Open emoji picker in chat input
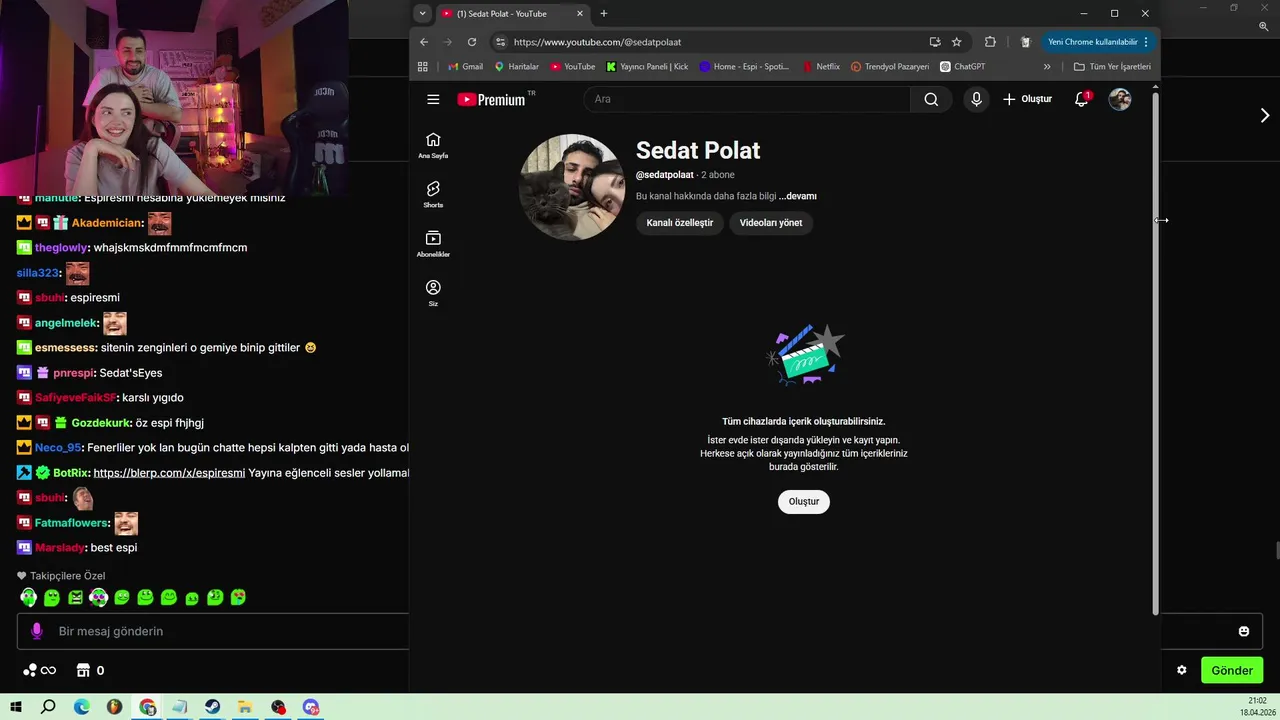Viewport: 1280px width, 720px height. point(1244,631)
